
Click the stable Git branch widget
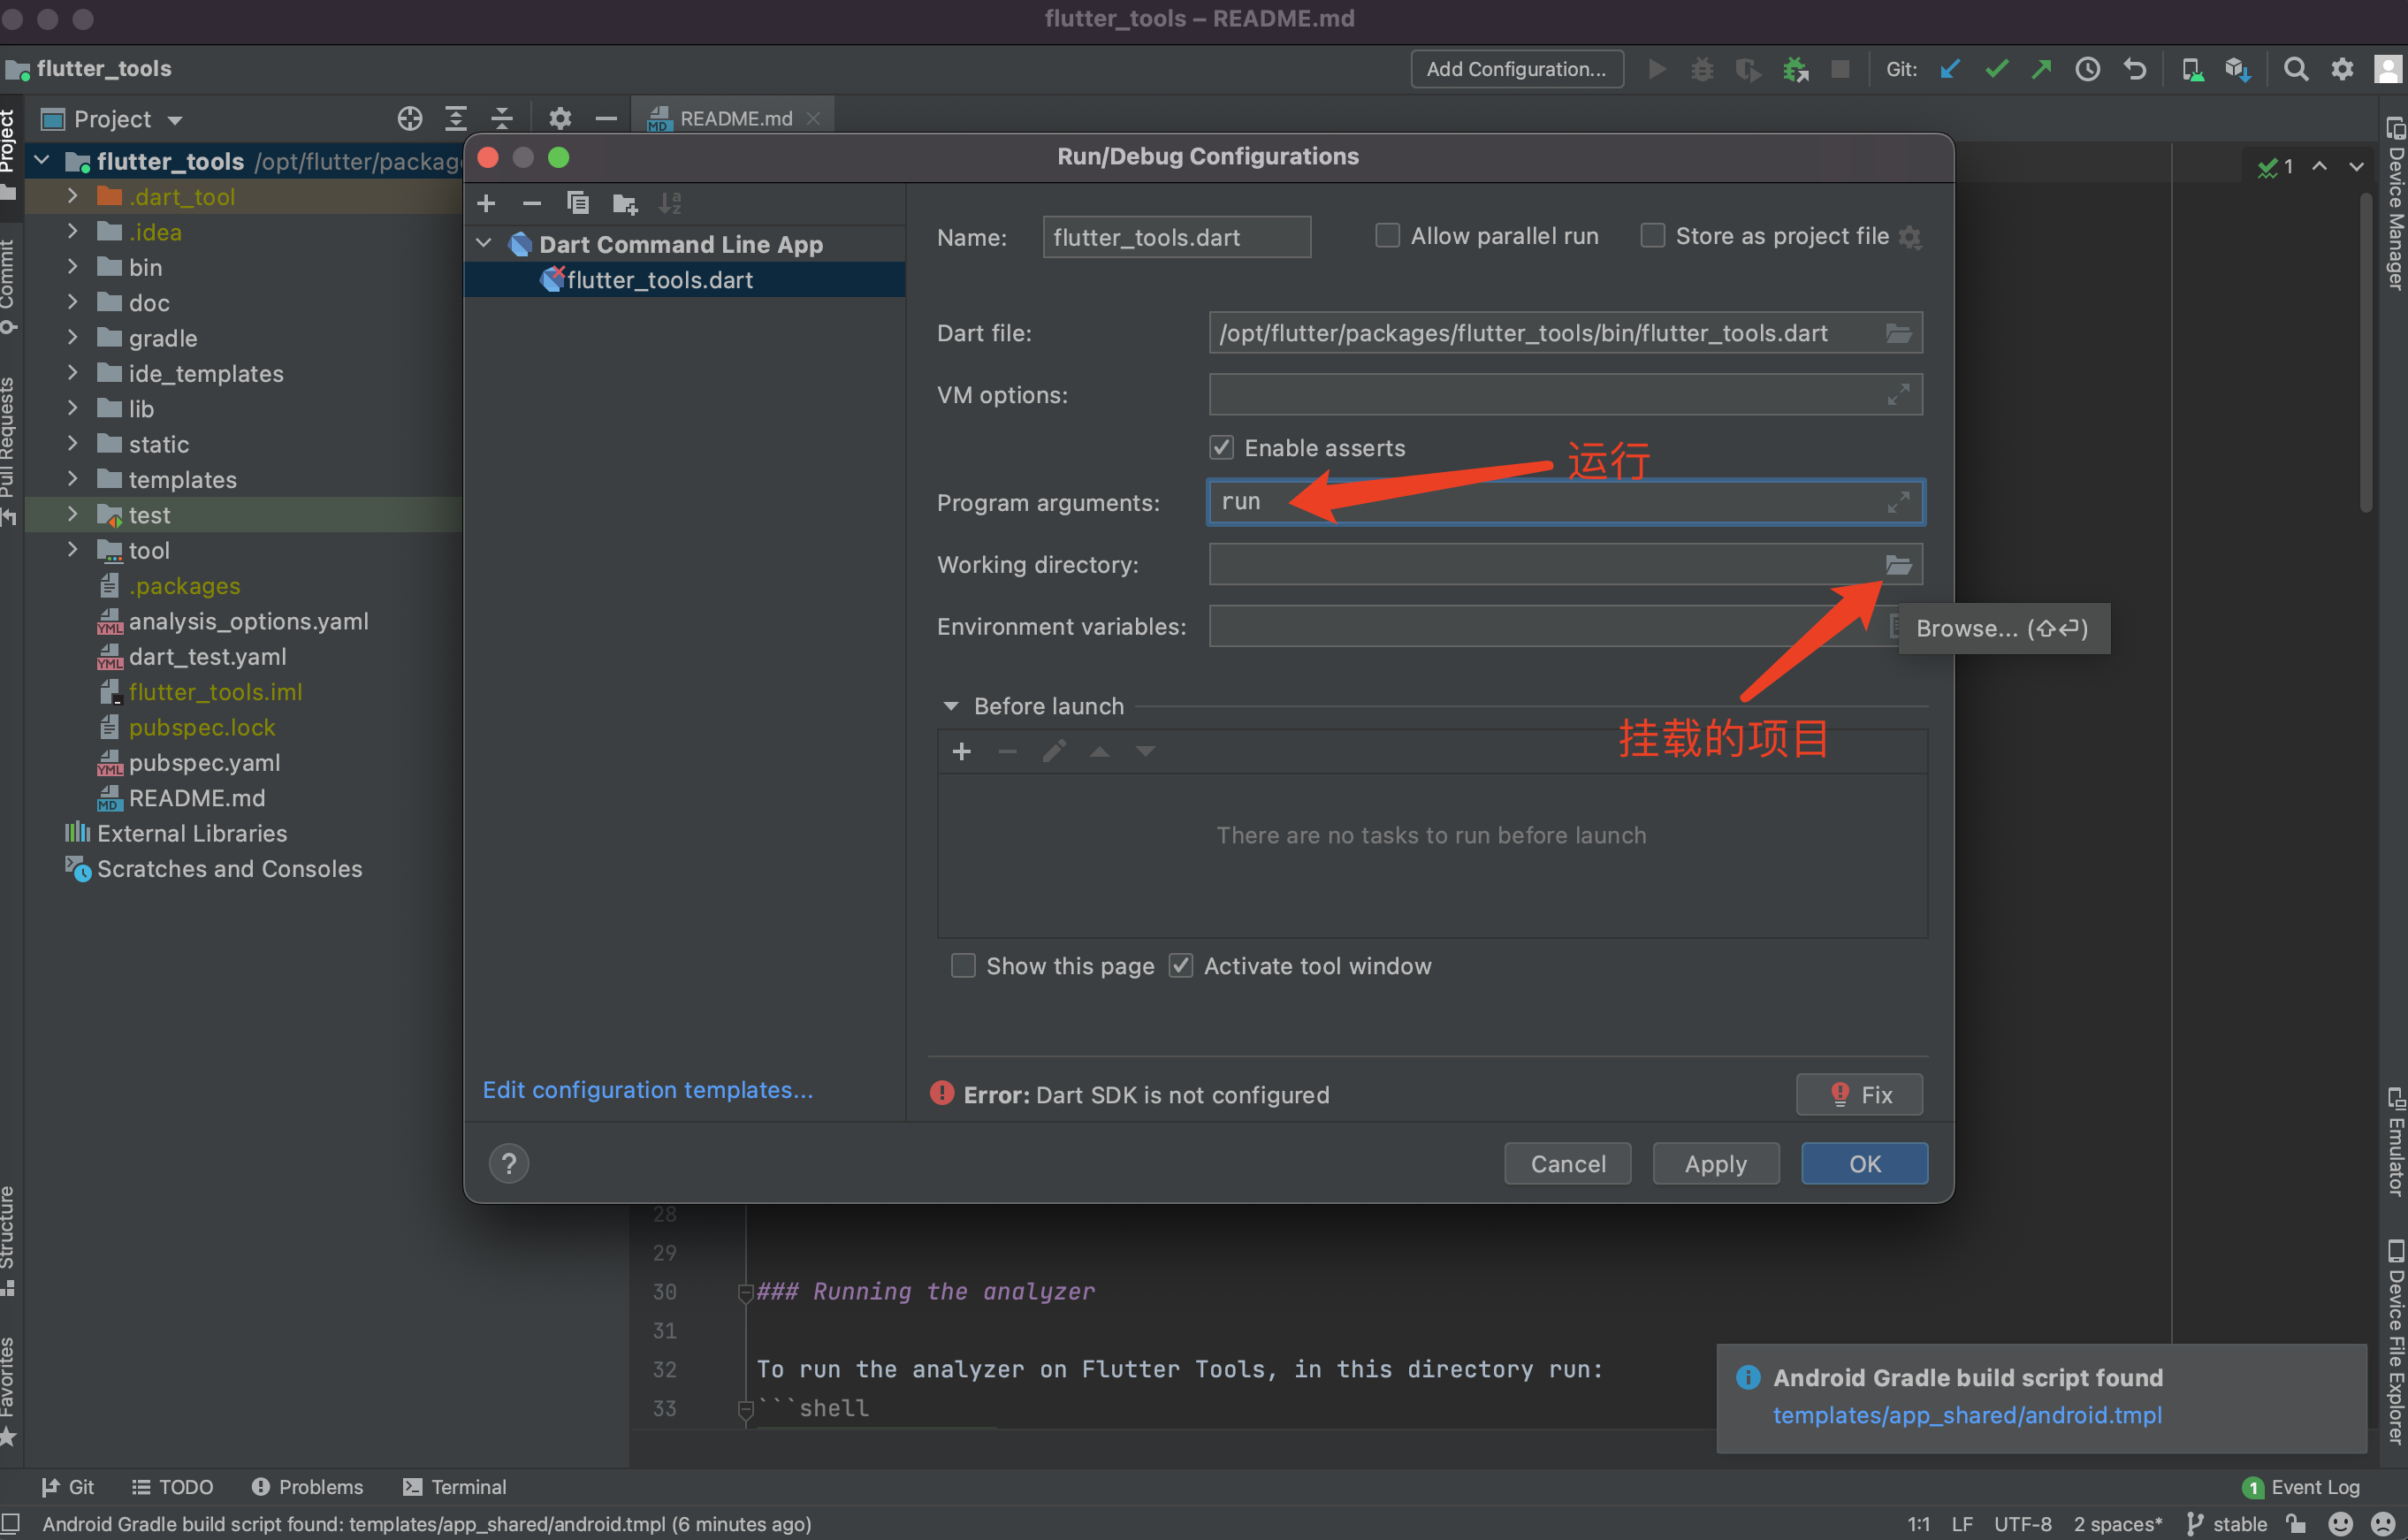tap(2227, 1524)
